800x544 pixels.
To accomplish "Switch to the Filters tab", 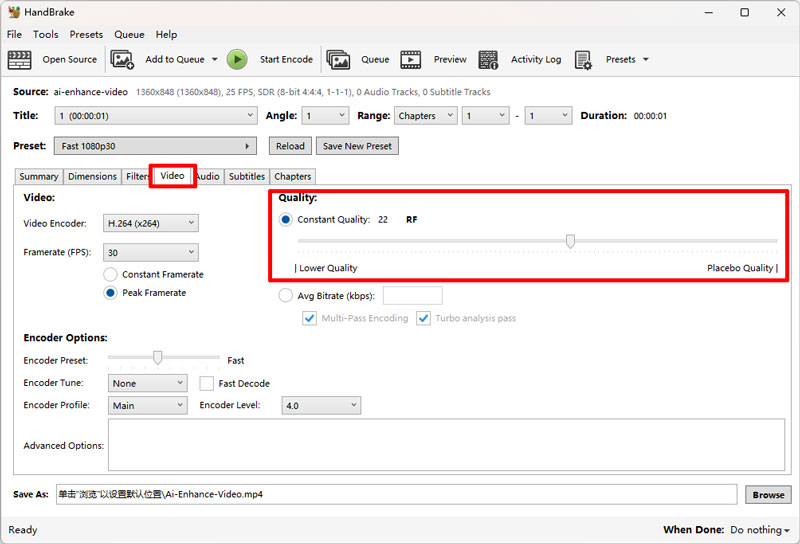I will [137, 176].
